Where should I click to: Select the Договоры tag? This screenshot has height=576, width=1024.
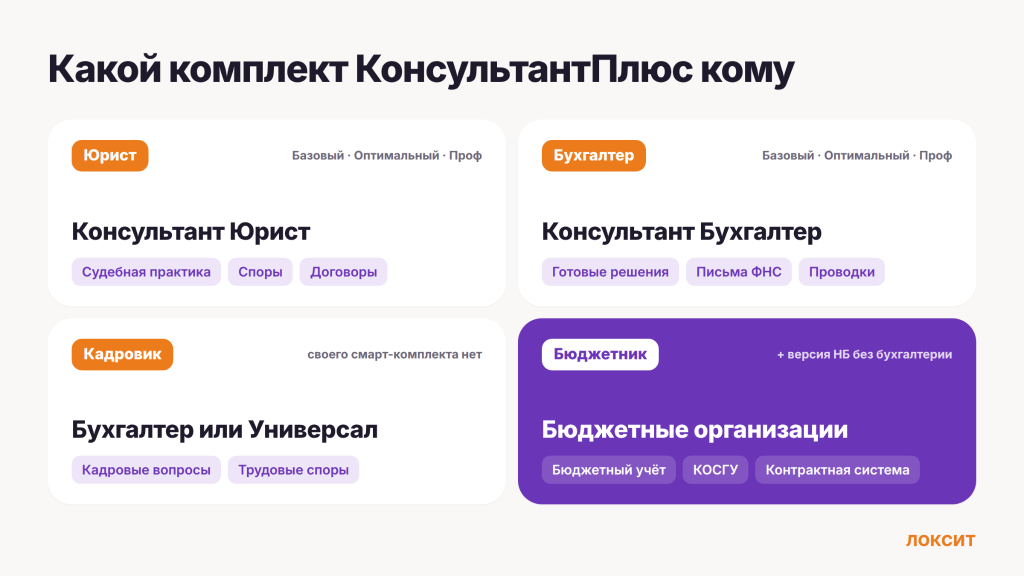pyautogui.click(x=344, y=272)
